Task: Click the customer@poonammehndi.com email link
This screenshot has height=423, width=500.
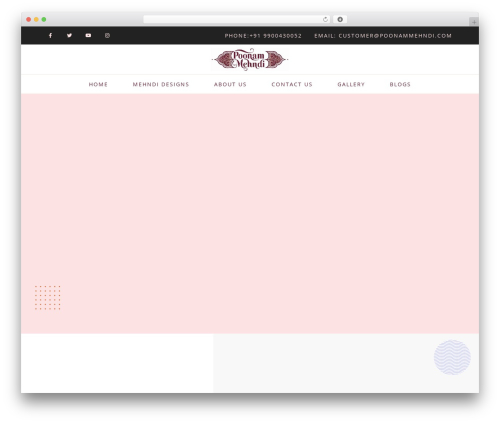Action: click(395, 36)
